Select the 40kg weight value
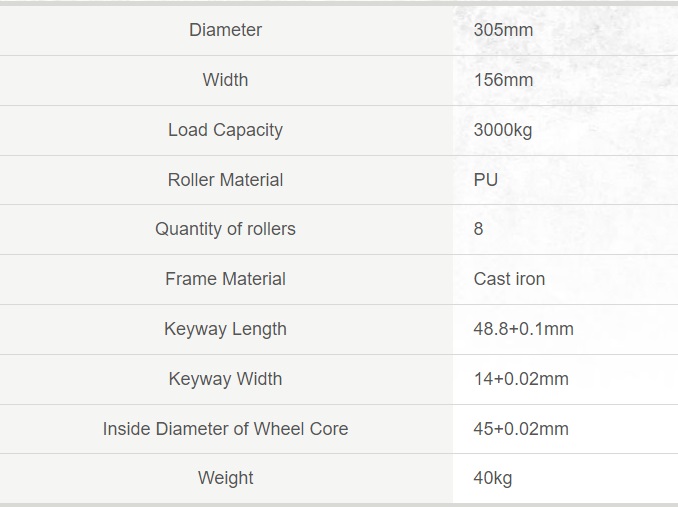678x507 pixels. click(493, 478)
